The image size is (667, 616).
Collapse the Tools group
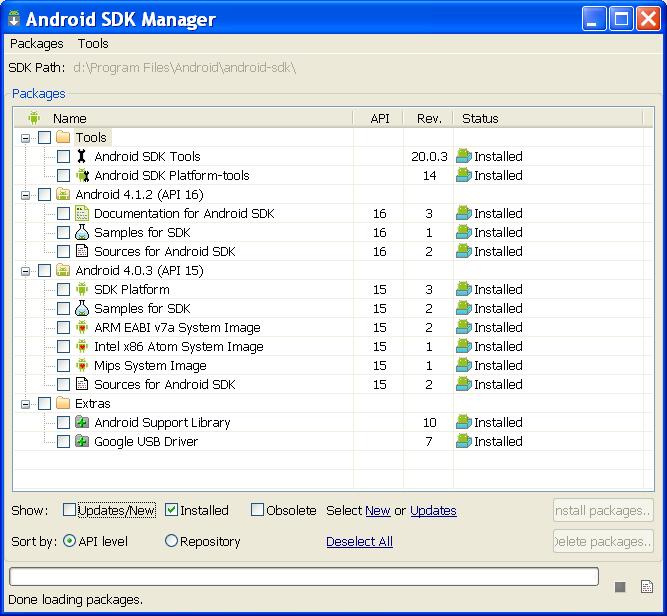point(26,138)
